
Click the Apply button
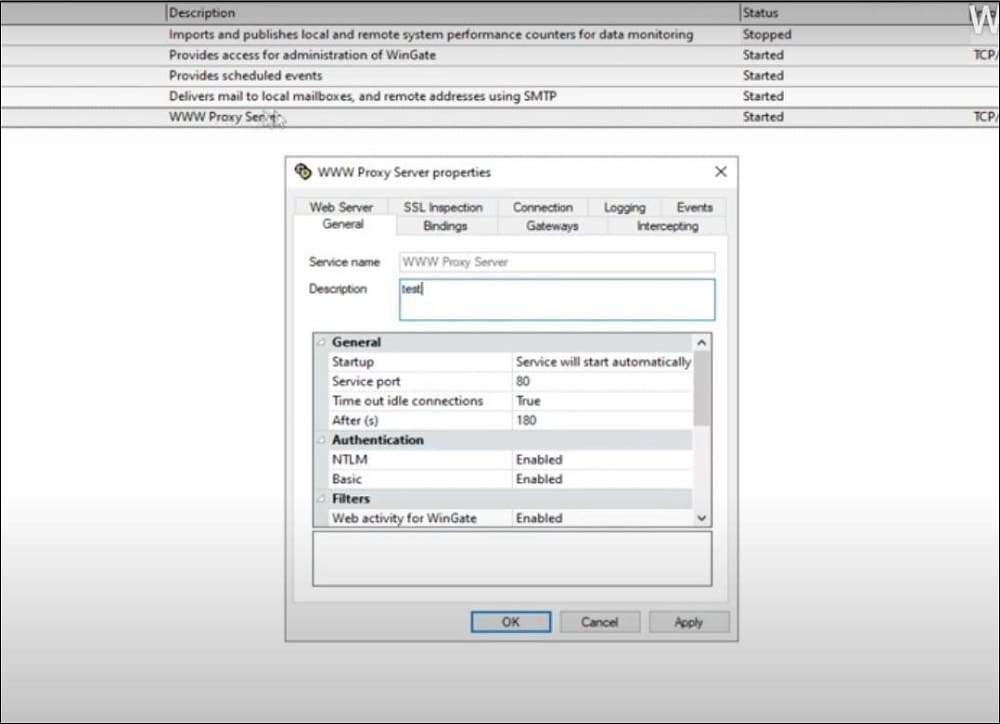click(689, 622)
